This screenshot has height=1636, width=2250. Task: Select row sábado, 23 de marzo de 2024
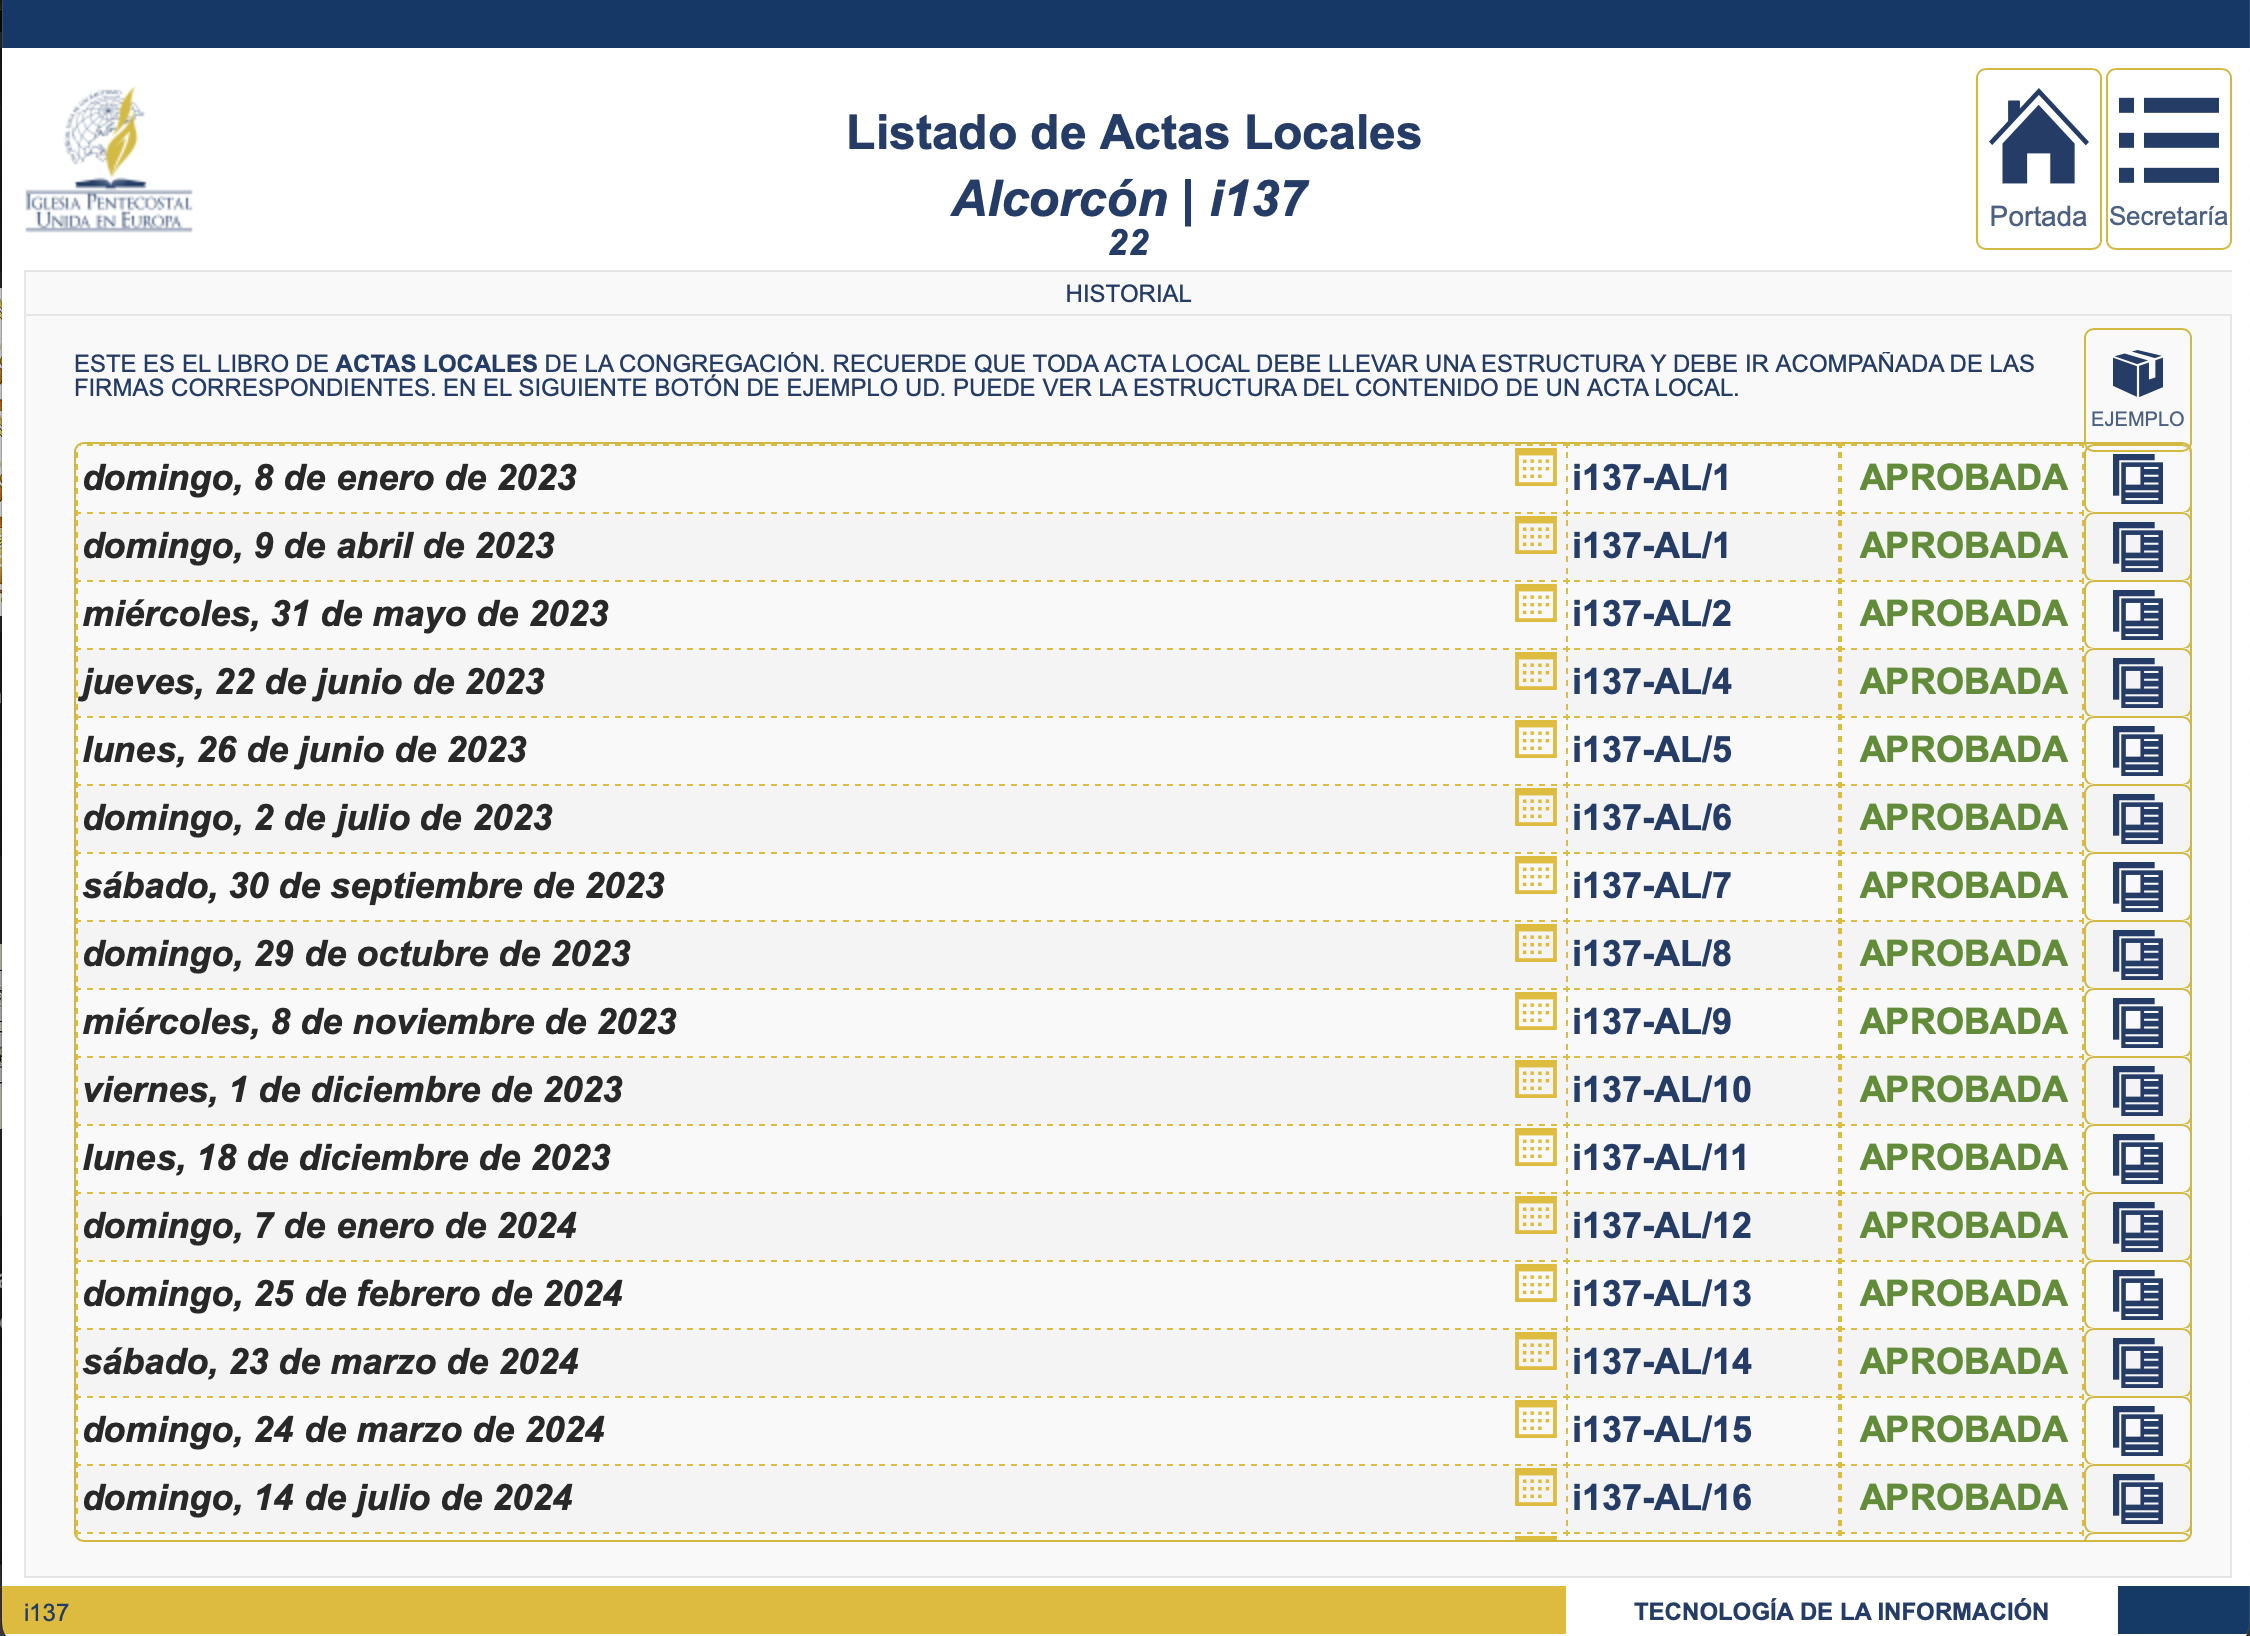(331, 1362)
